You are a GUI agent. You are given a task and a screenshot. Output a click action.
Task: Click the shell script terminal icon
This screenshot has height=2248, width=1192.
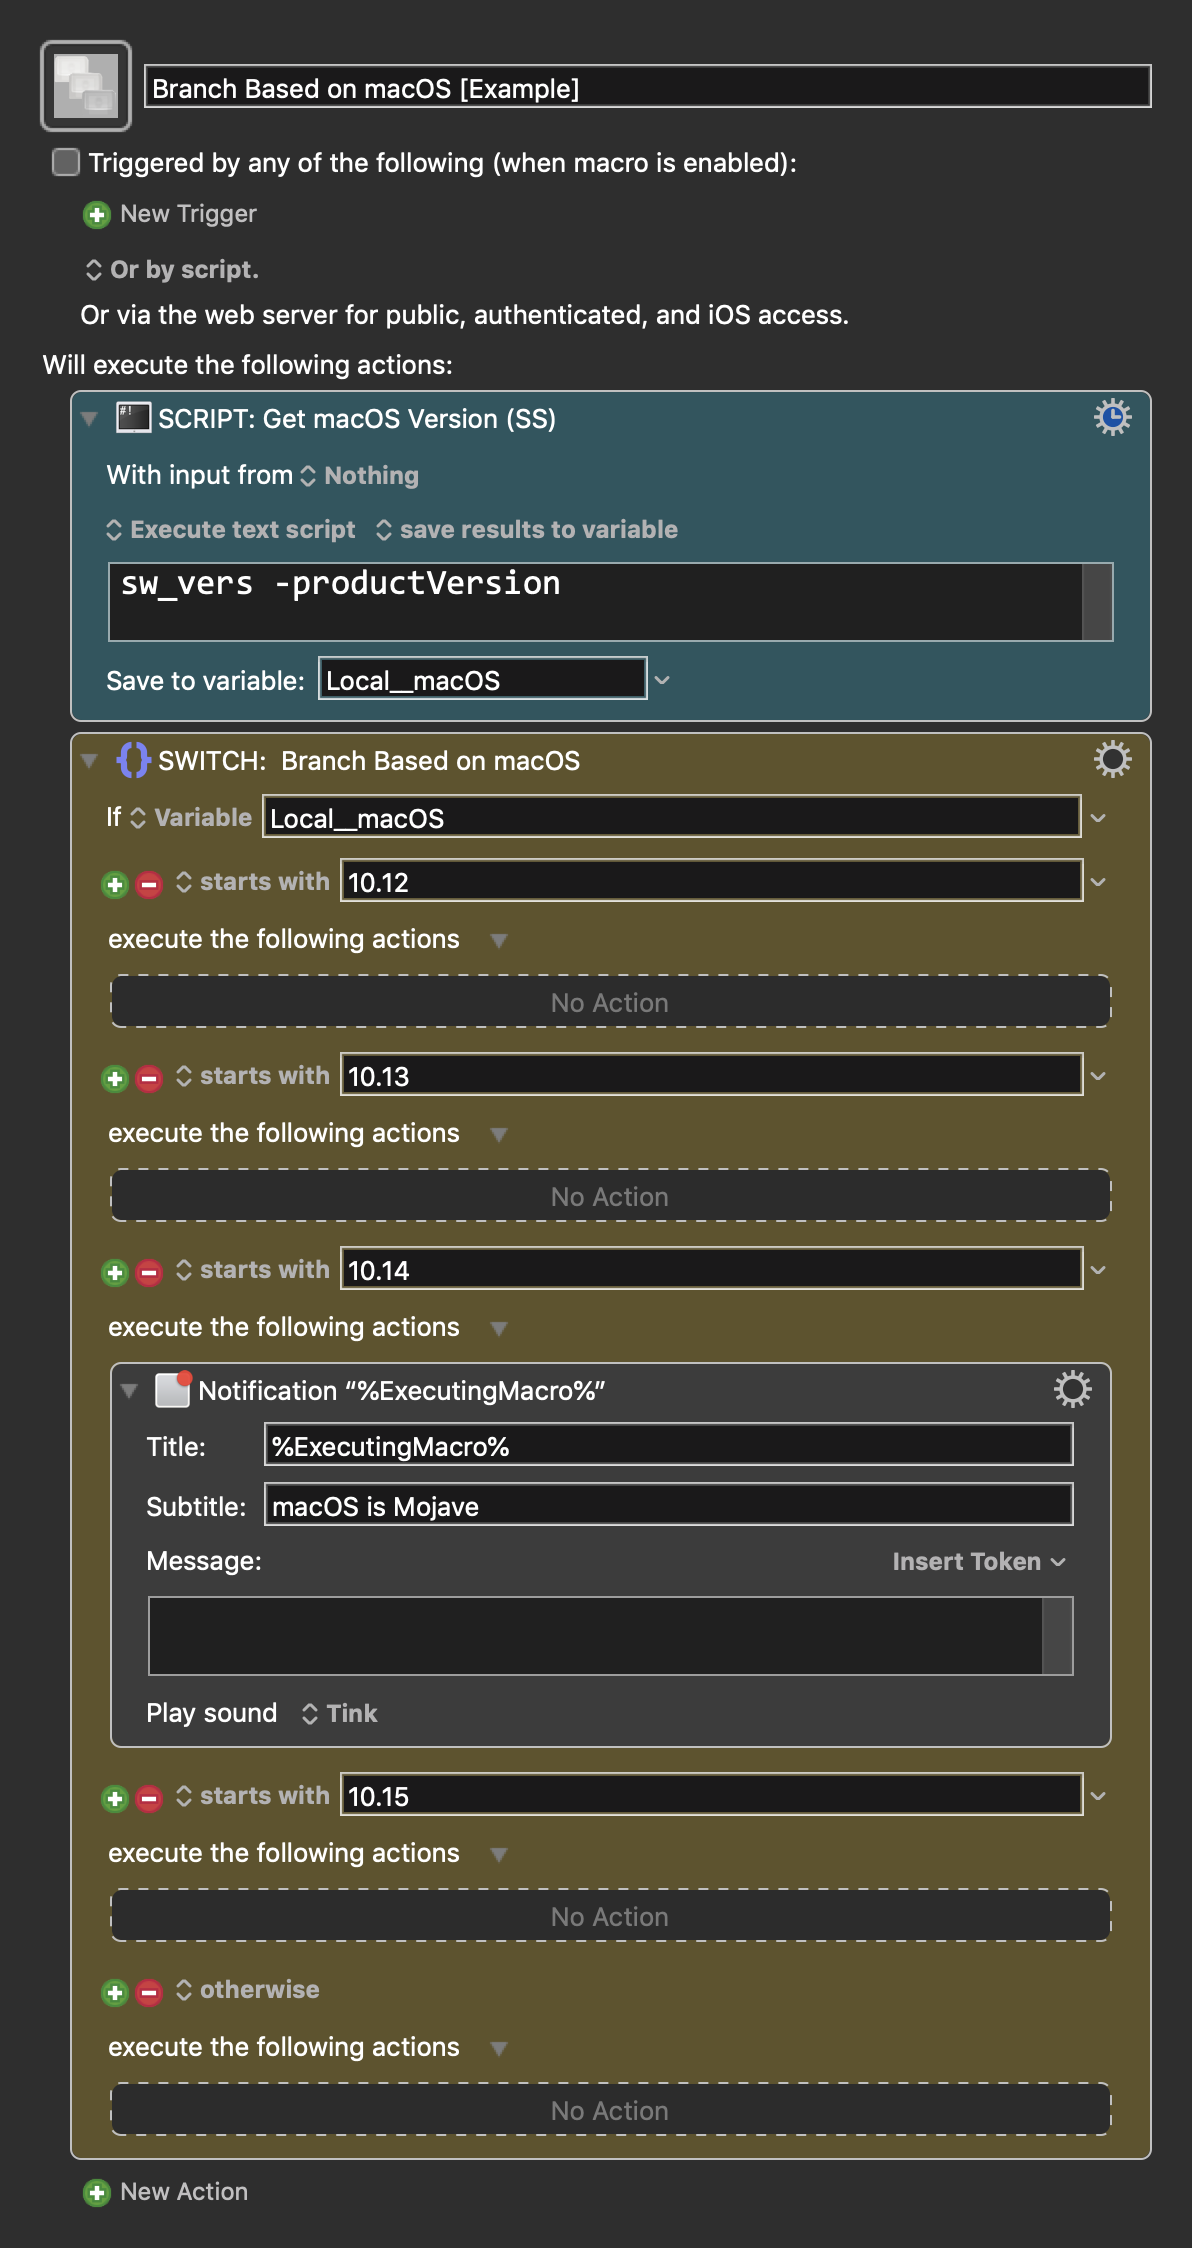point(133,418)
